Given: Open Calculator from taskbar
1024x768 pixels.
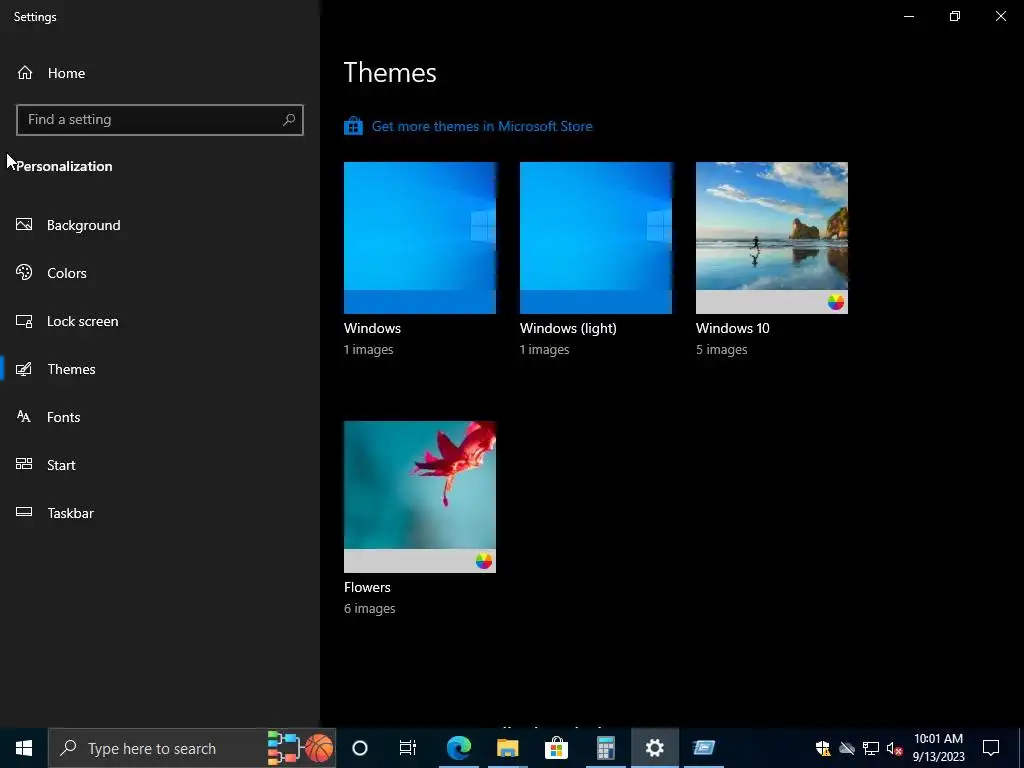Looking at the screenshot, I should [x=605, y=748].
